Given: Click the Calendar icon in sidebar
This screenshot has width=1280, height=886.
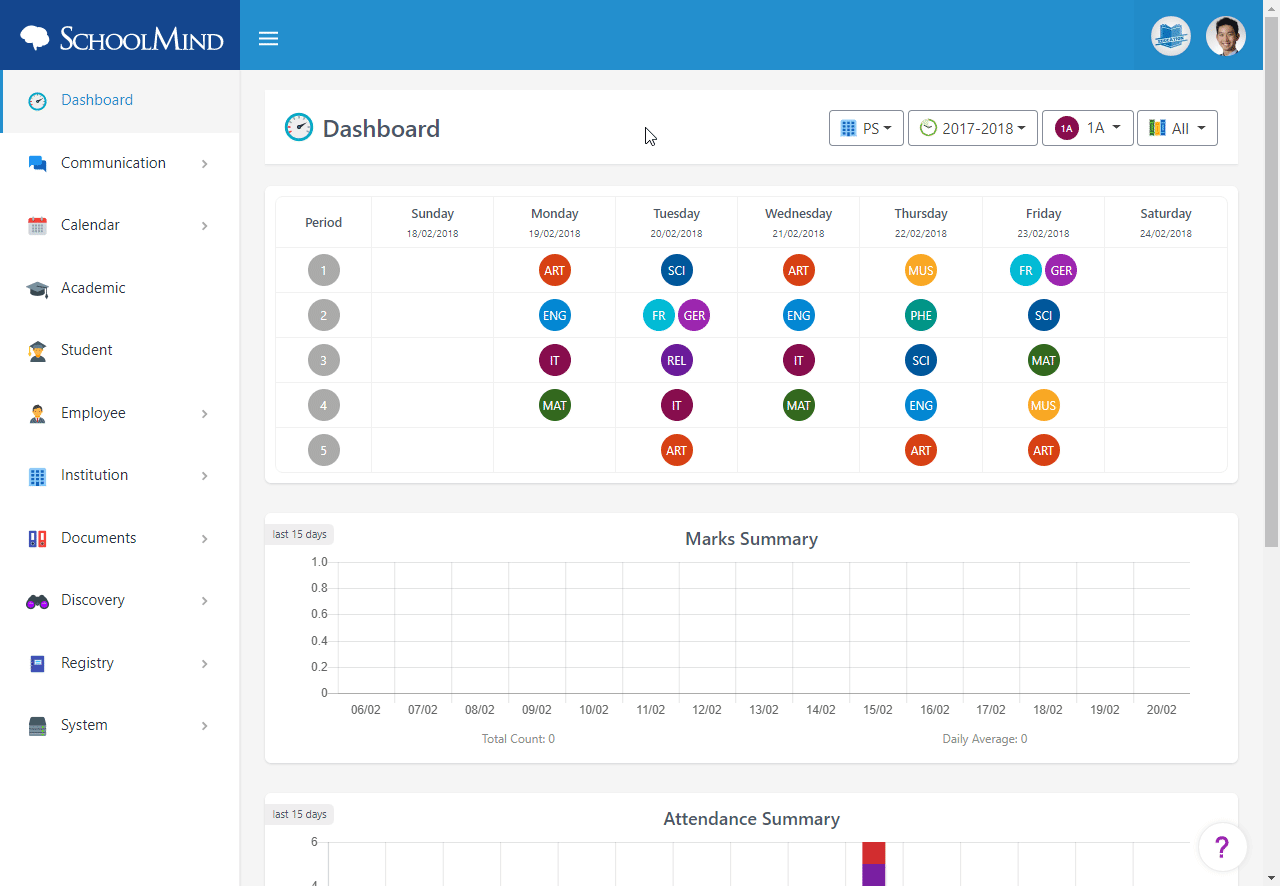Looking at the screenshot, I should point(37,226).
